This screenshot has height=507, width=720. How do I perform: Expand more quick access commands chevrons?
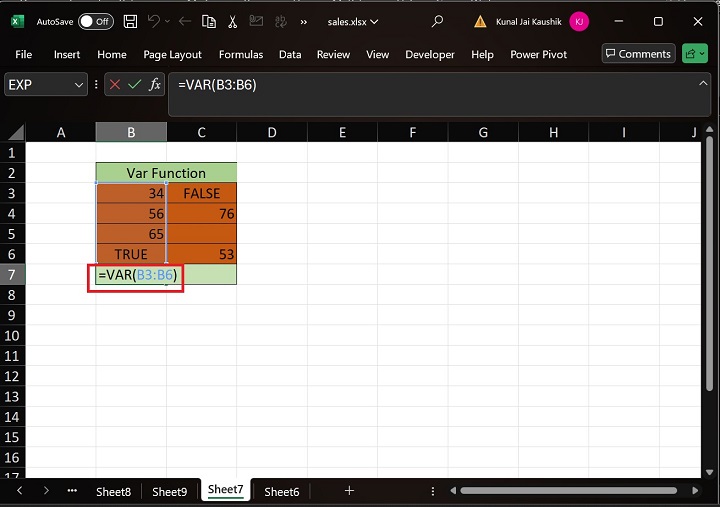304,22
